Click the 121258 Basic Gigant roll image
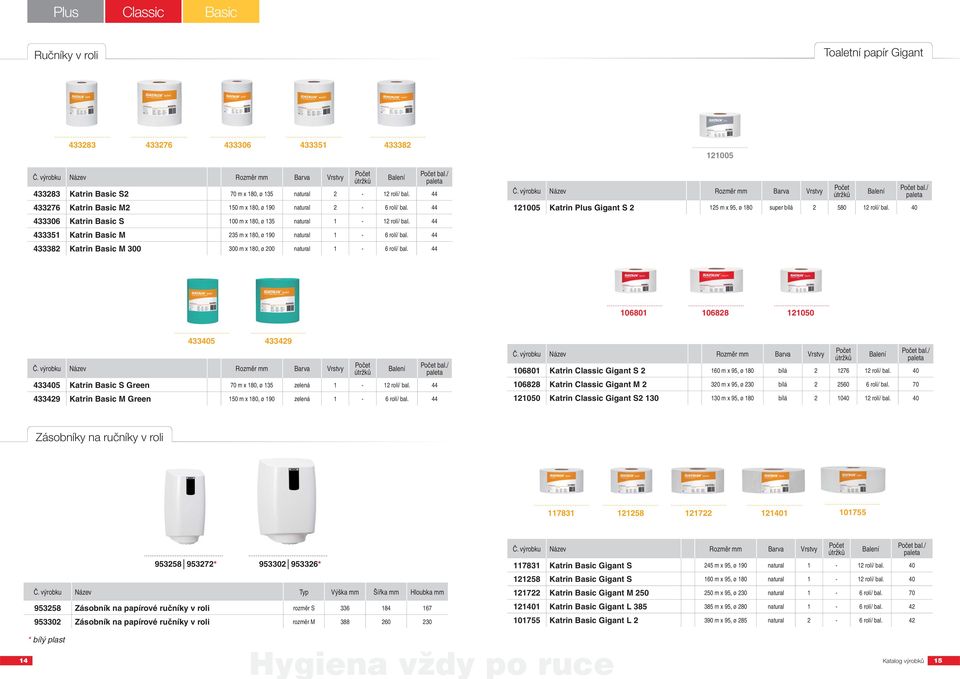The image size is (960, 679). coord(631,481)
